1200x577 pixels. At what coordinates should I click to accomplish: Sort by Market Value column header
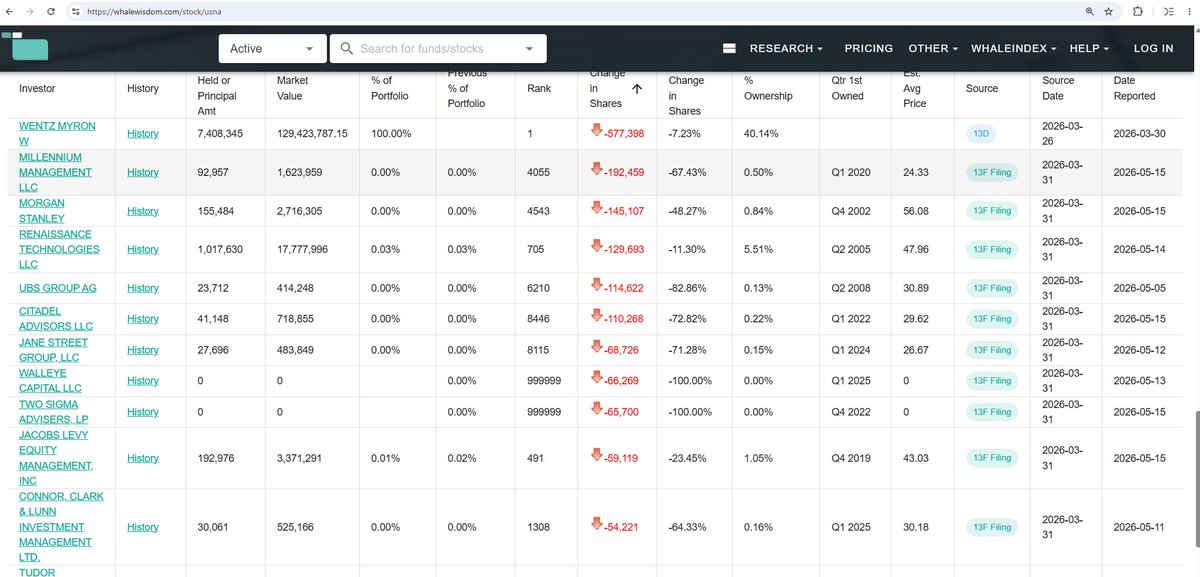[x=292, y=88]
